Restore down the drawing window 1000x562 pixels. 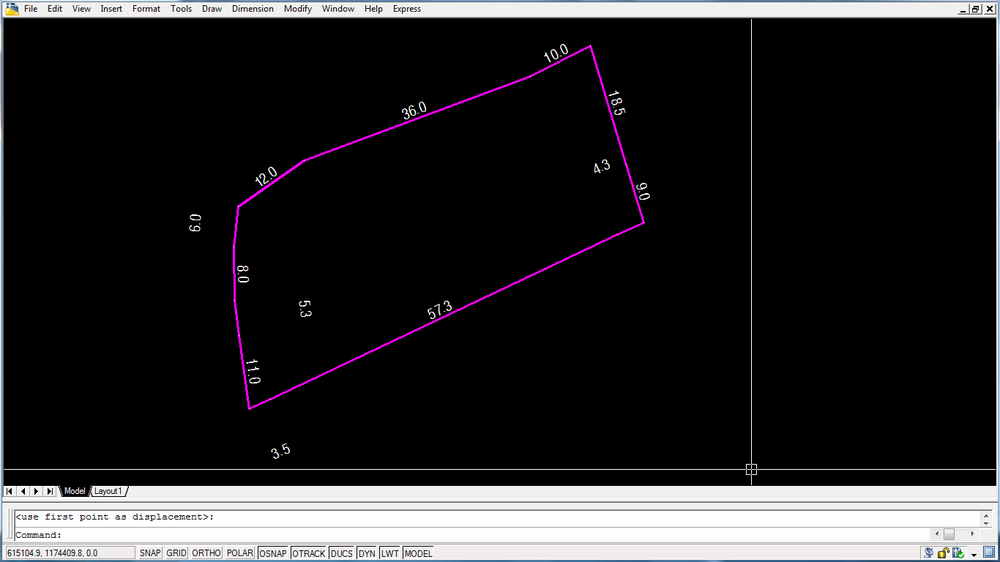click(976, 9)
